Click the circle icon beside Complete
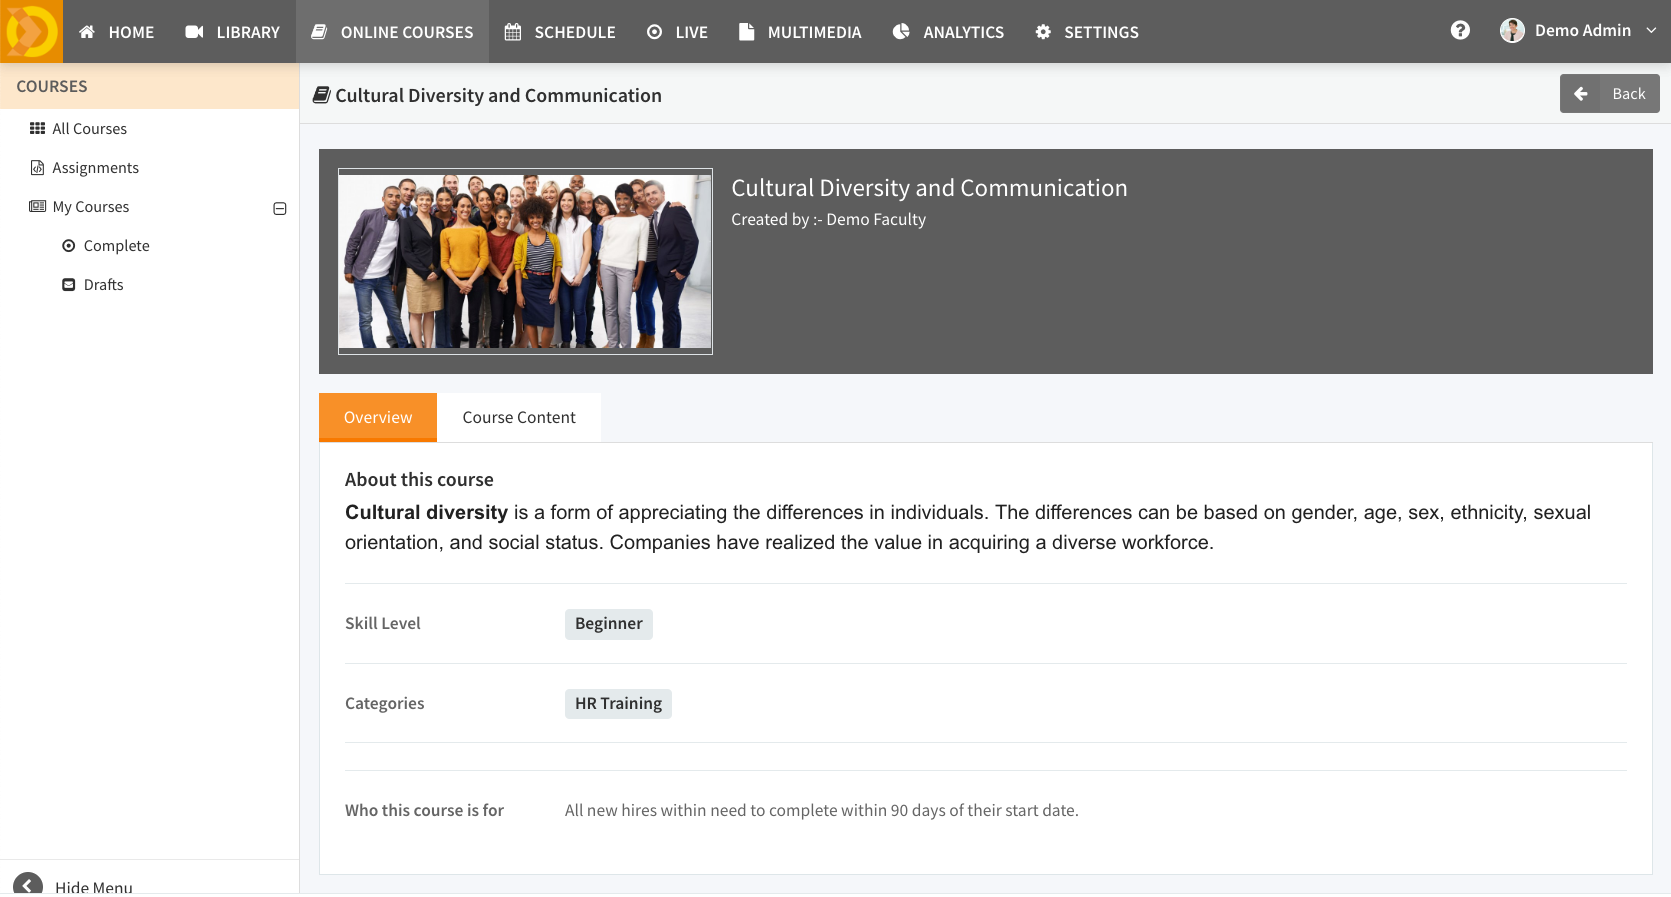The height and width of the screenshot is (897, 1671). (68, 246)
